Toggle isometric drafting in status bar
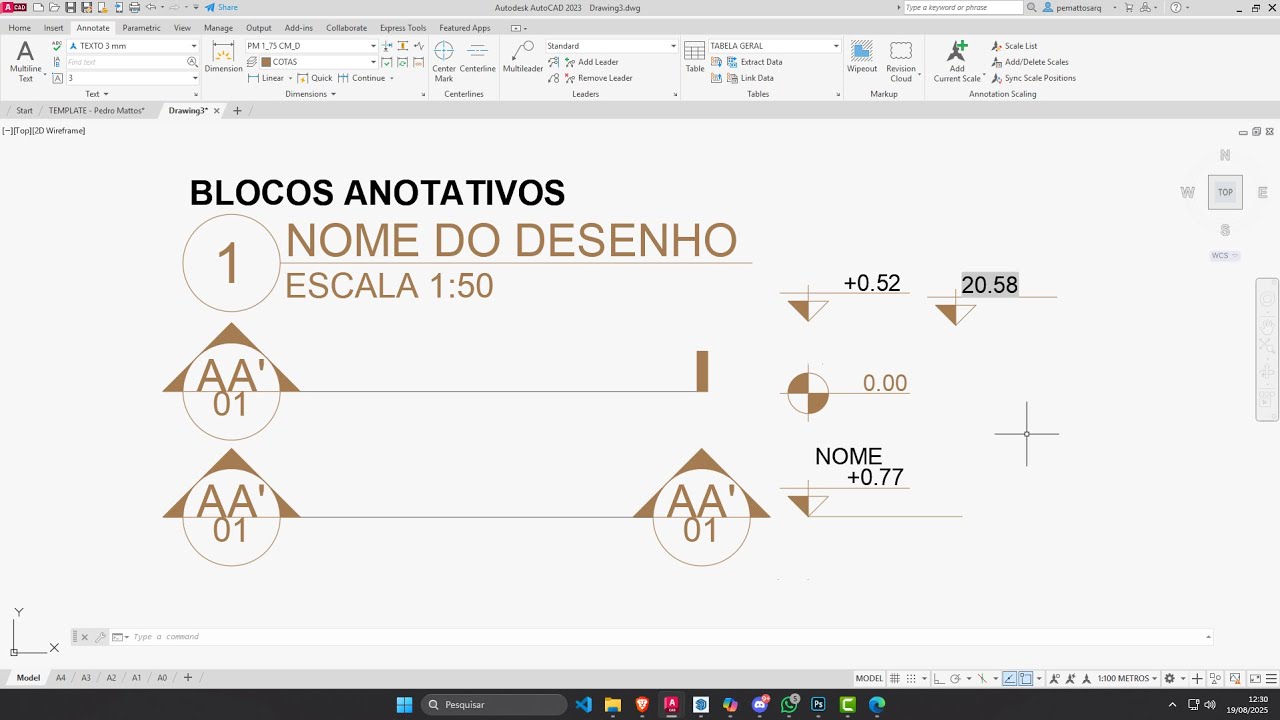1280x720 pixels. pos(982,678)
